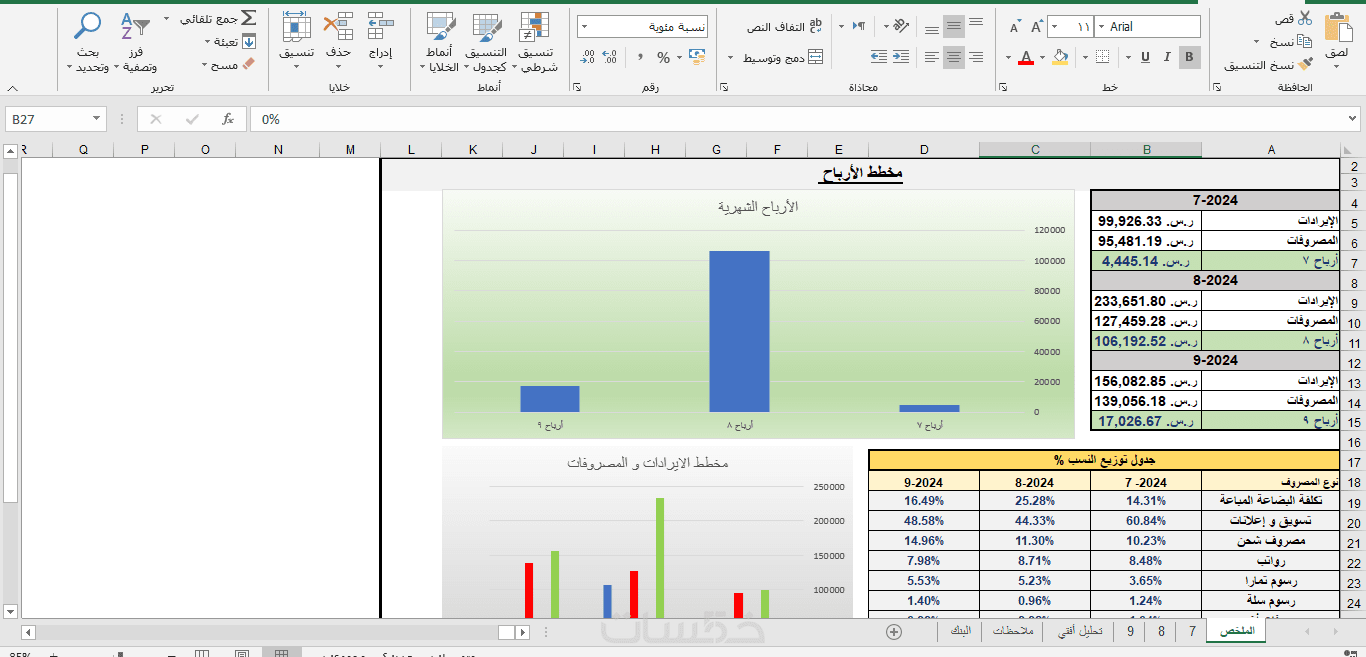Image resolution: width=1366 pixels, height=657 pixels.
Task: Click the comma style icon
Action: pyautogui.click(x=638, y=58)
